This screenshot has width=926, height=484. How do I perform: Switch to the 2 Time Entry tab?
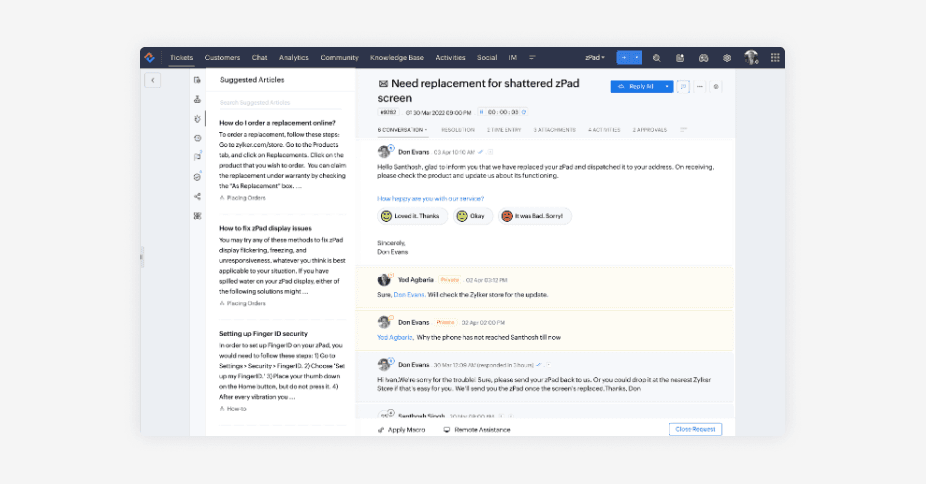[x=504, y=130]
